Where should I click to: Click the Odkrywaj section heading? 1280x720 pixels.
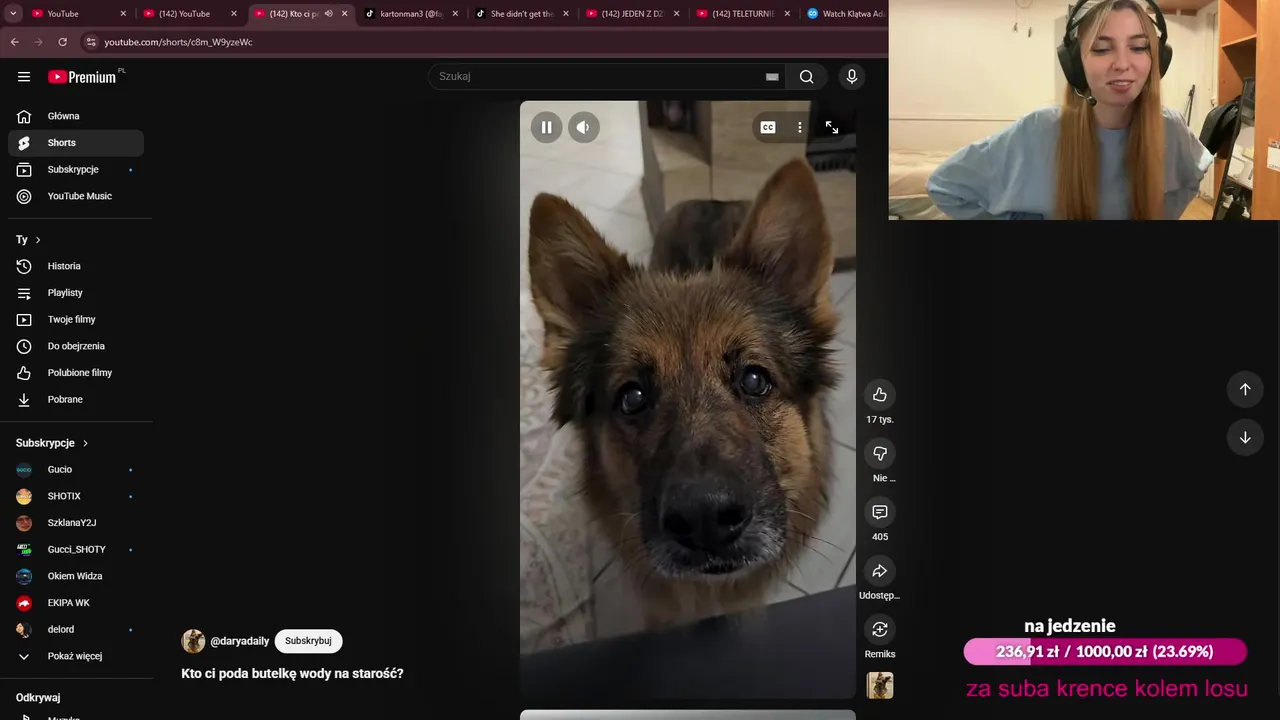point(38,698)
